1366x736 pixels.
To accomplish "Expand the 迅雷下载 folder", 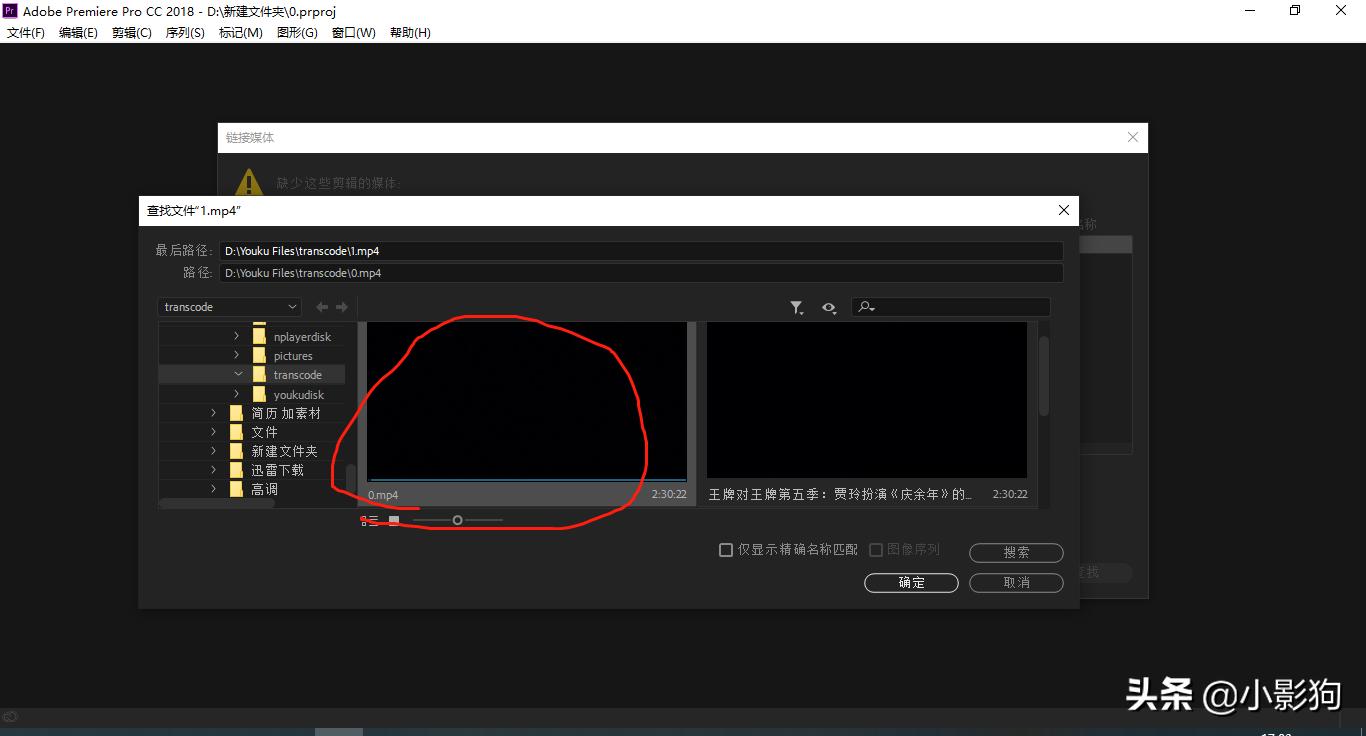I will [x=213, y=470].
